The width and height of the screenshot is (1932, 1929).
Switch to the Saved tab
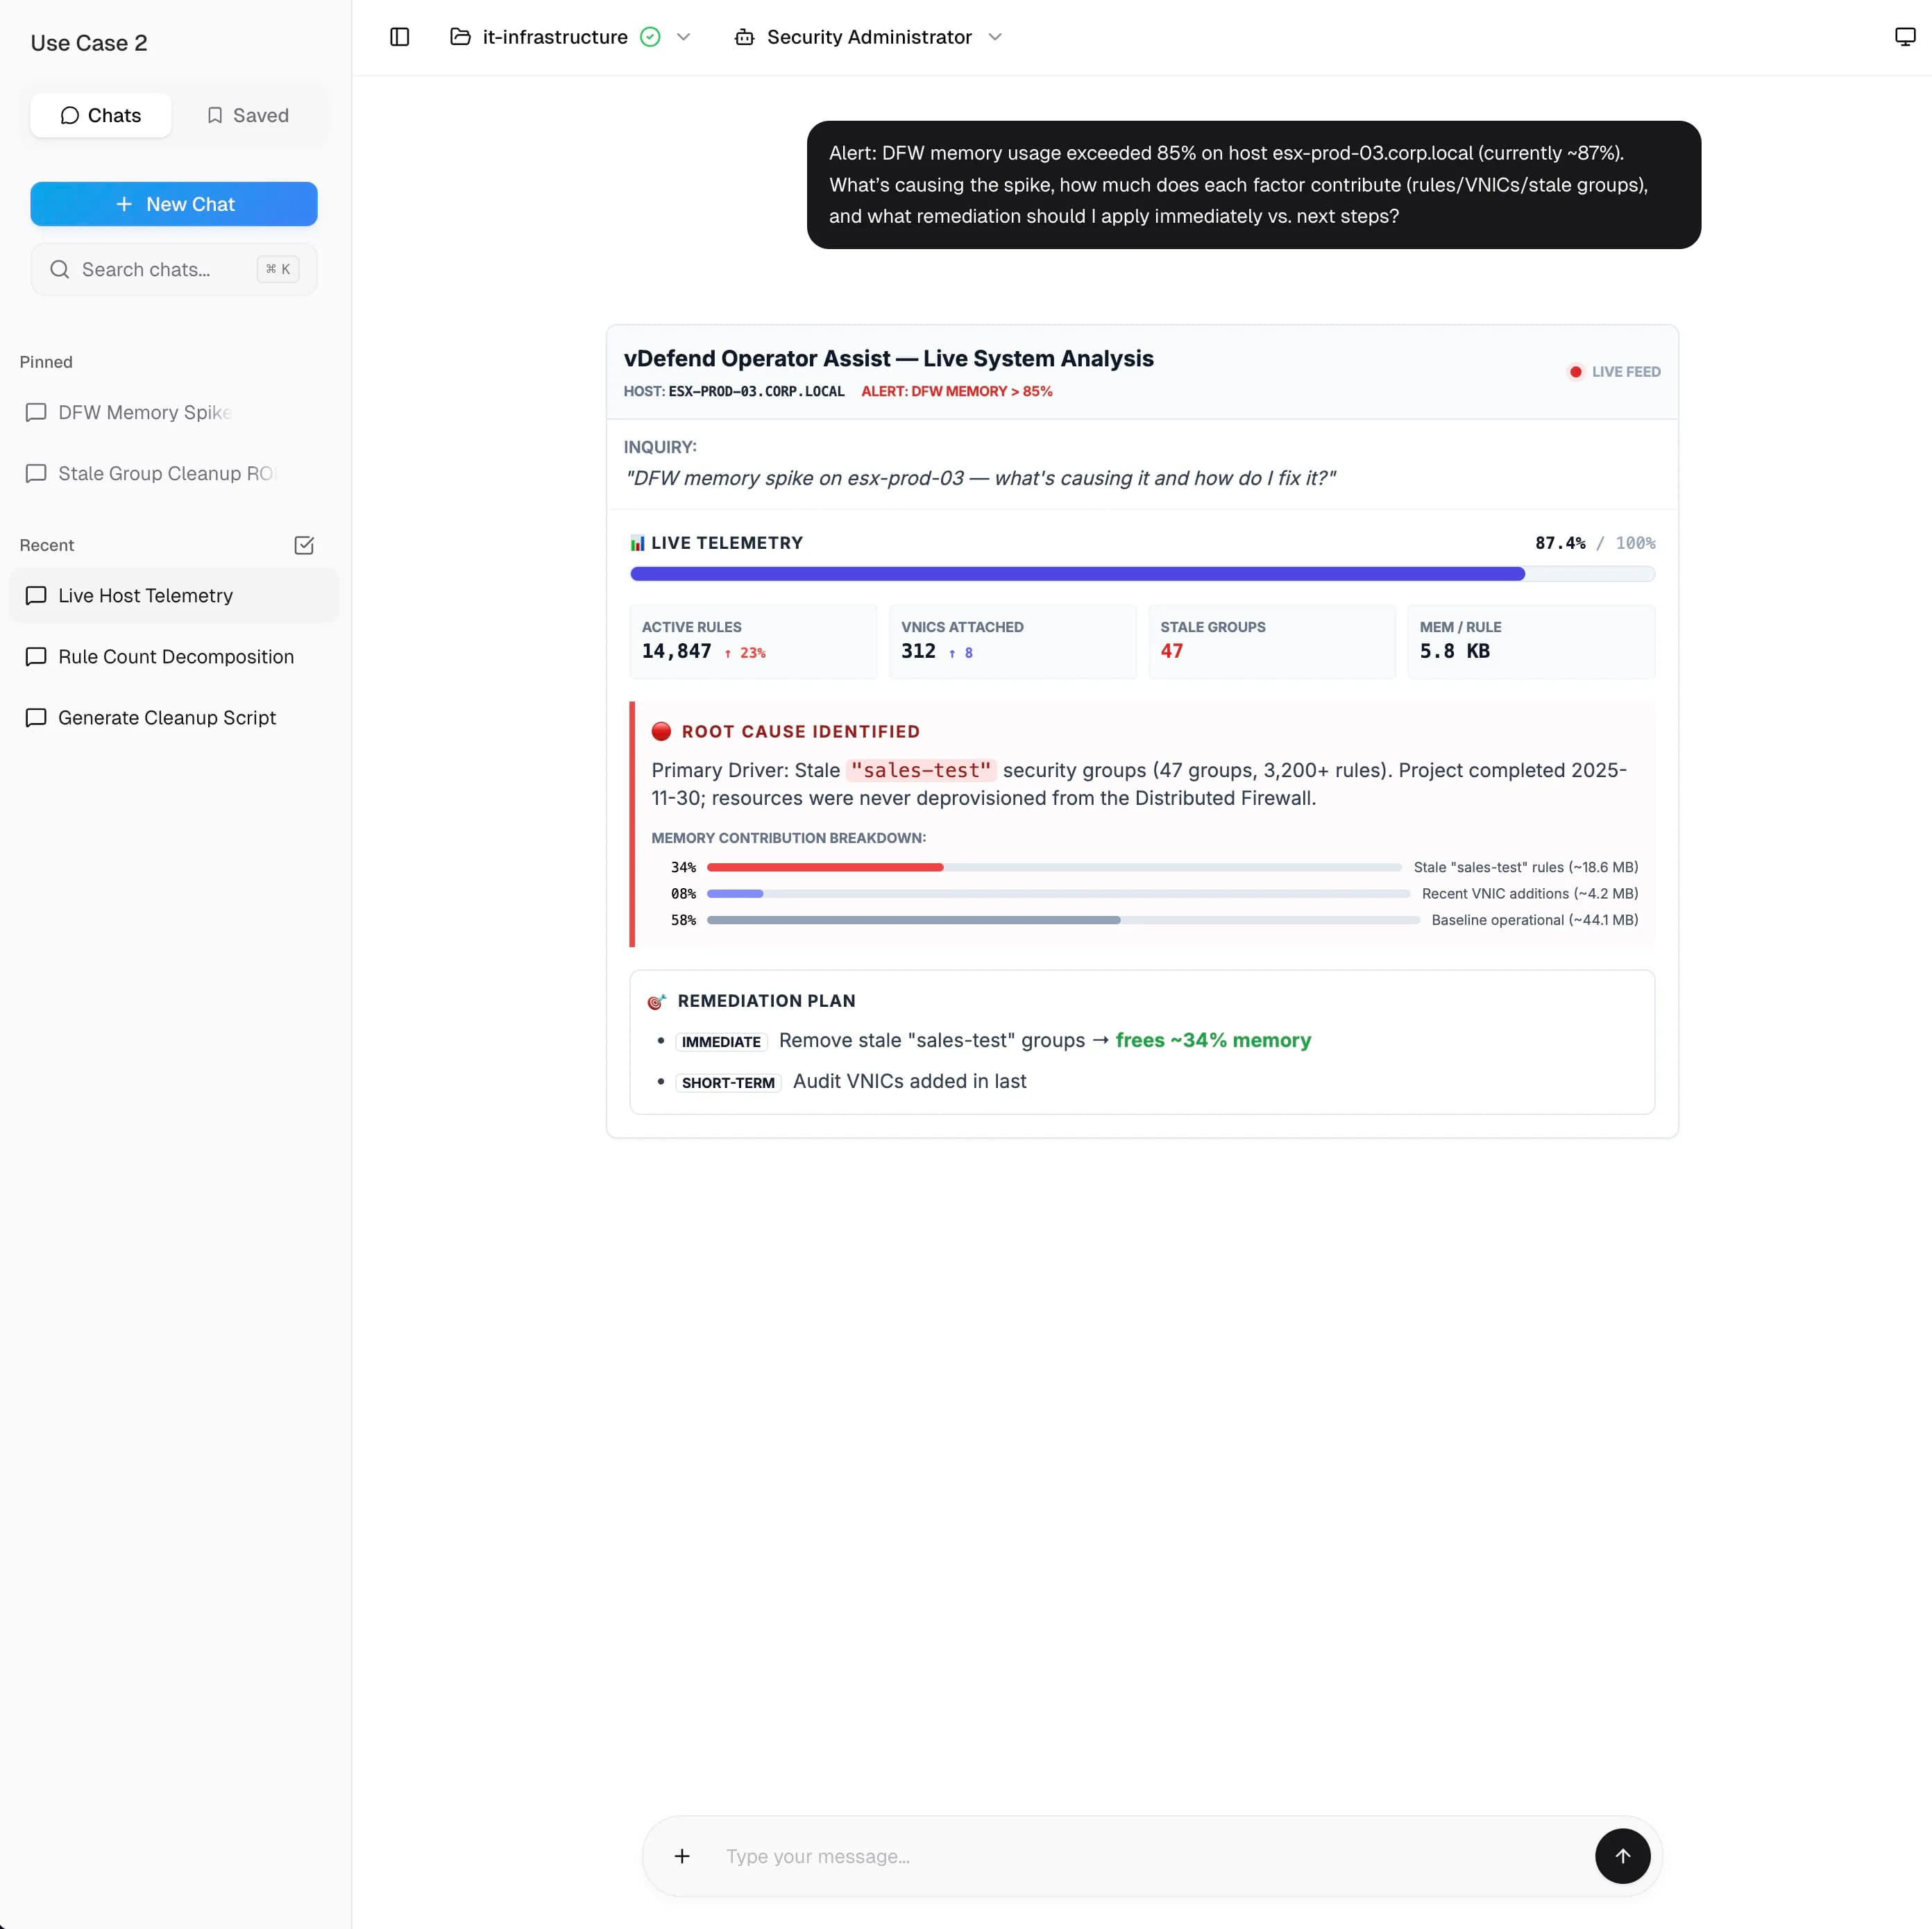[x=247, y=115]
